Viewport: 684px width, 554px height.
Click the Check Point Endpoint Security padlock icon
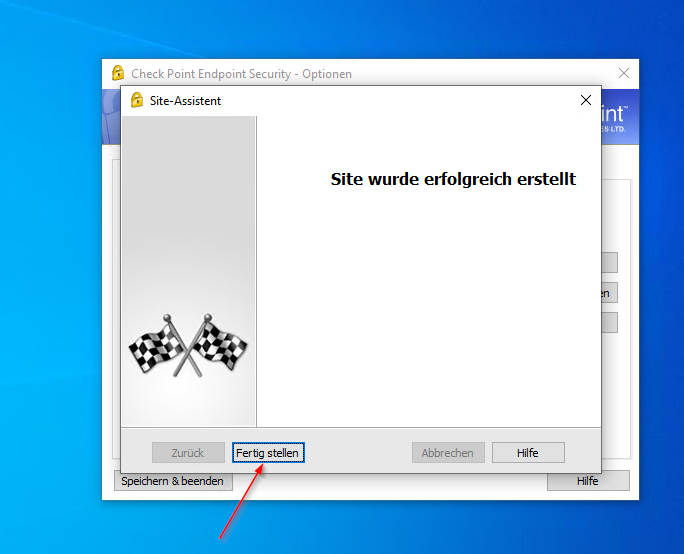118,73
